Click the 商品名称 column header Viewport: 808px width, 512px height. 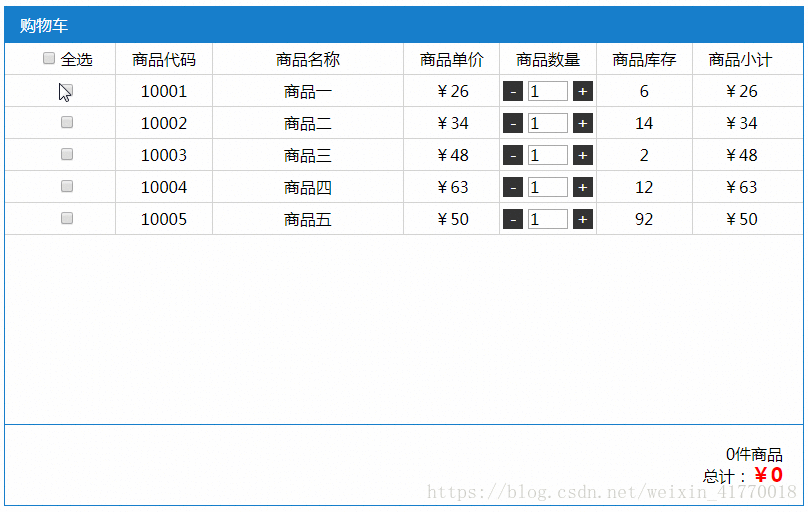pos(308,60)
